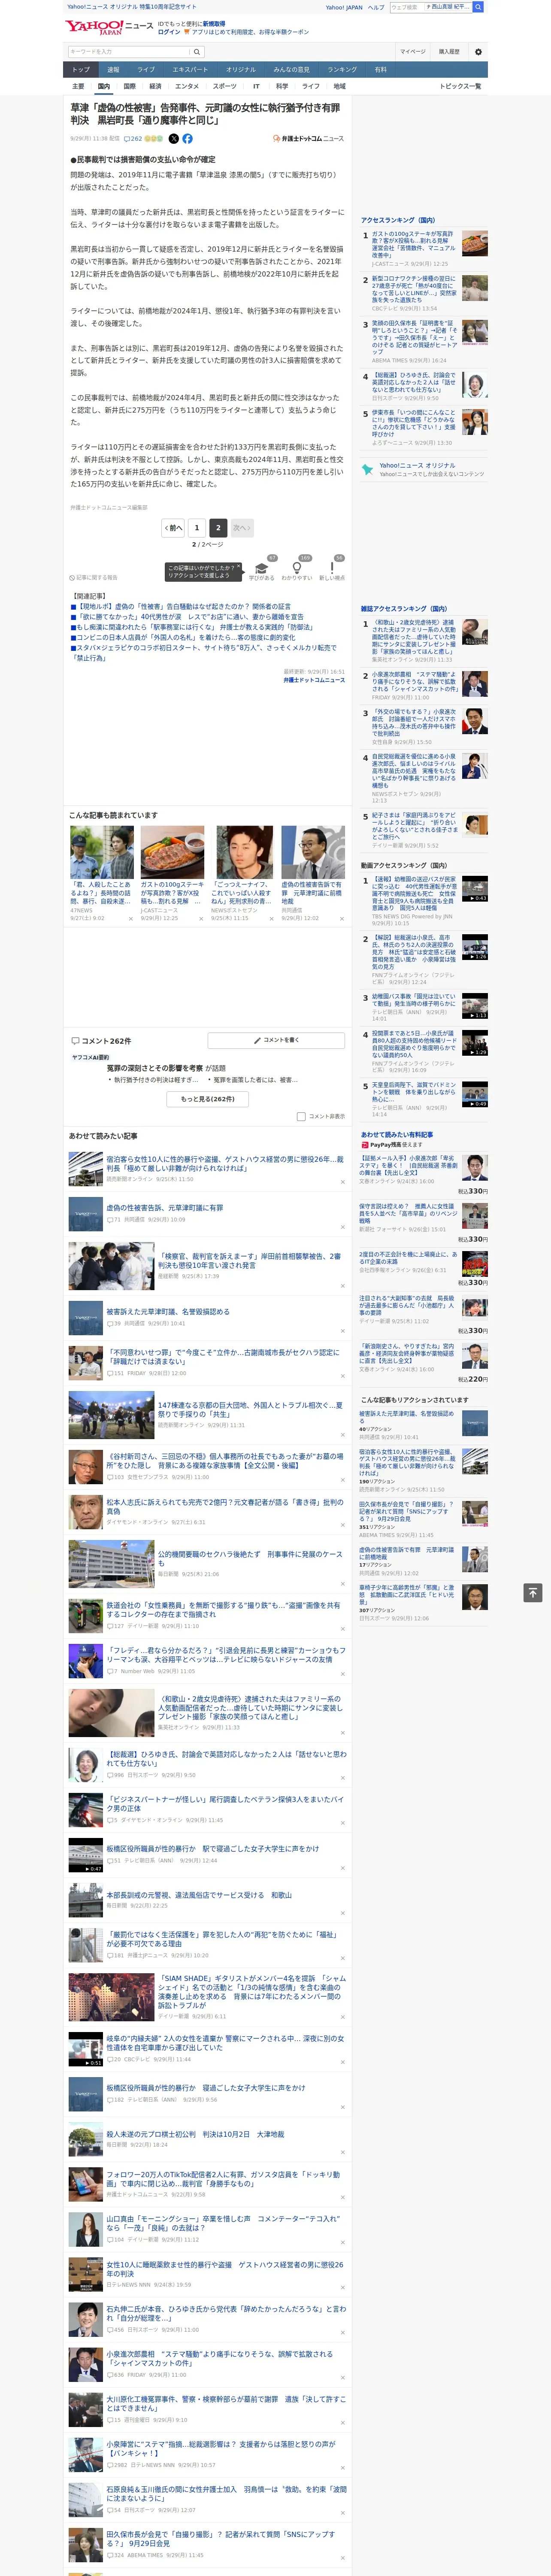Click the web search text field
This screenshot has height=2576, width=551.
pyautogui.click(x=408, y=7)
